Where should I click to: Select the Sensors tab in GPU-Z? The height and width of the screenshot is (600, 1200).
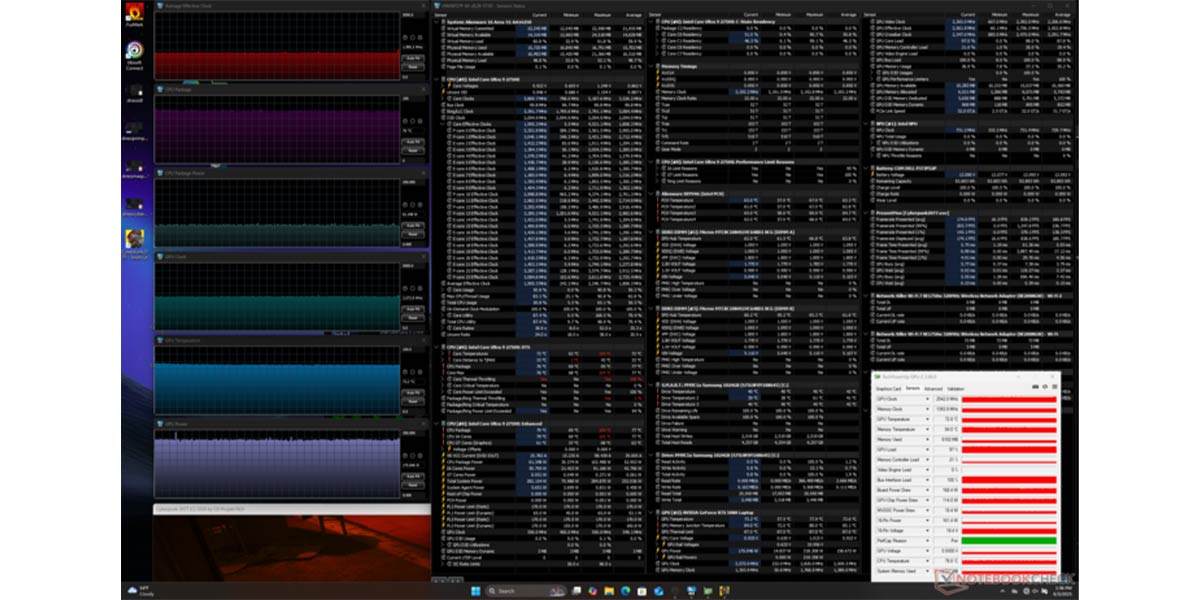click(913, 388)
